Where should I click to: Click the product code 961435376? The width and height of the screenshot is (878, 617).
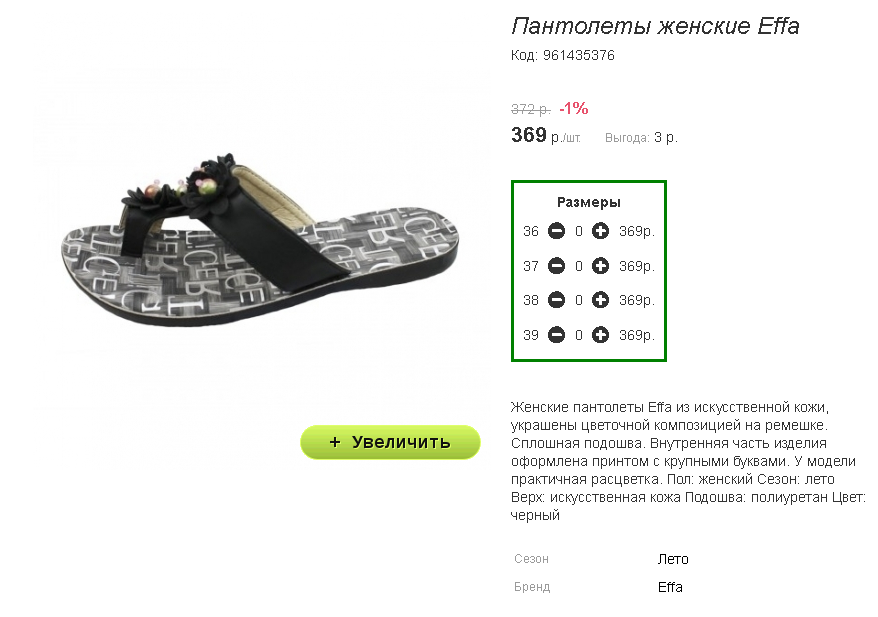pos(578,55)
